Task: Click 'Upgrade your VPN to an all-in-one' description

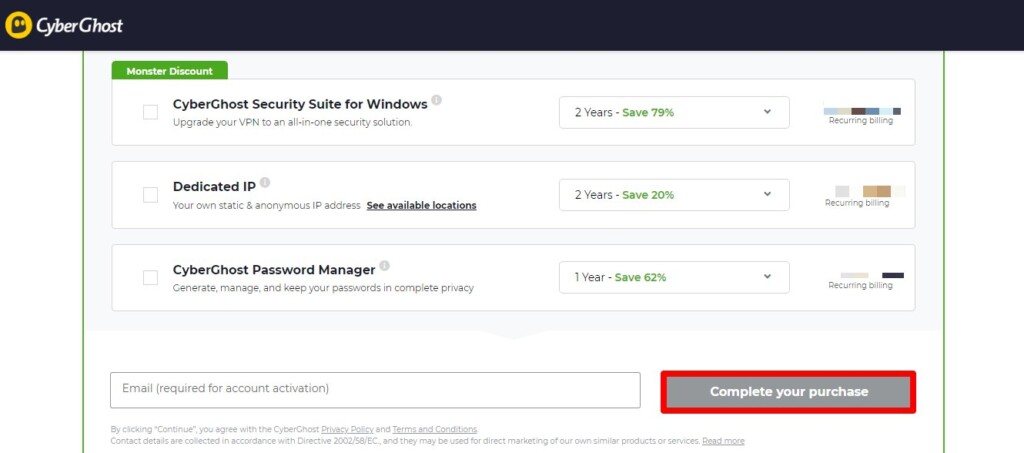Action: point(293,122)
